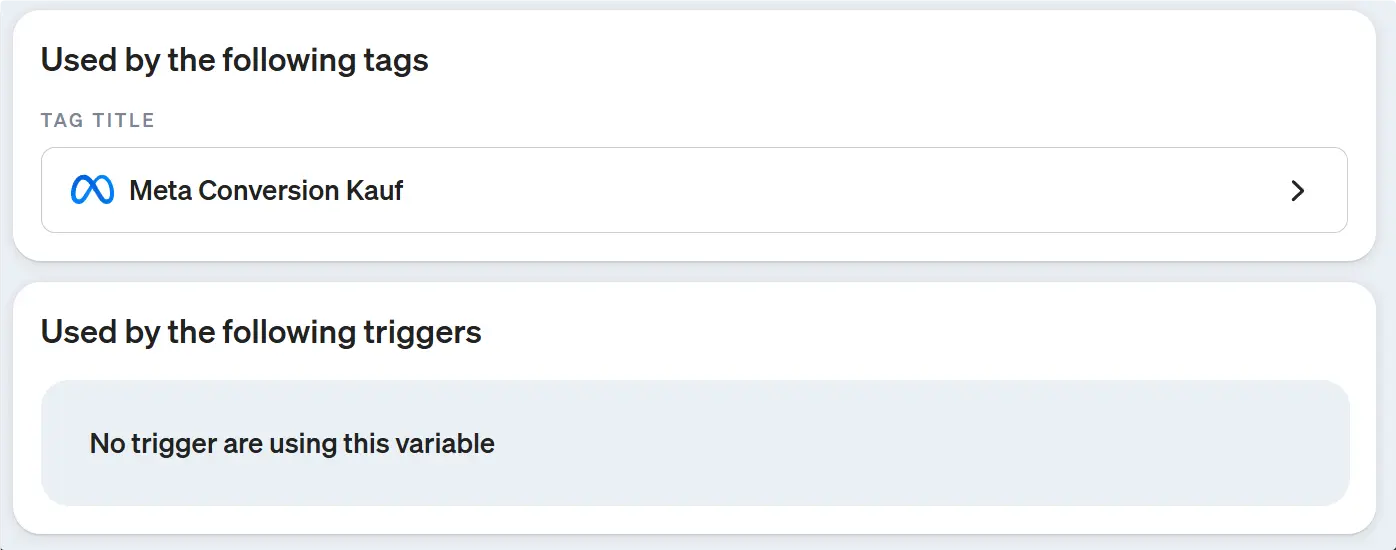Click the word 'Kauf' in the tag title
This screenshot has width=1396, height=550.
pos(375,190)
